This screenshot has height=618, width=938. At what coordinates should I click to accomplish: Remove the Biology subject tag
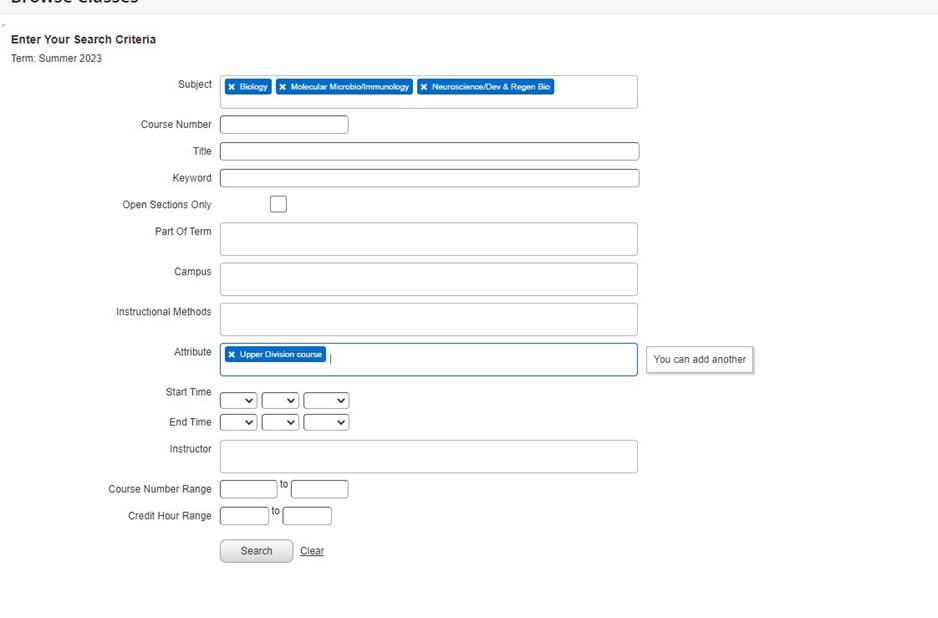pos(232,87)
